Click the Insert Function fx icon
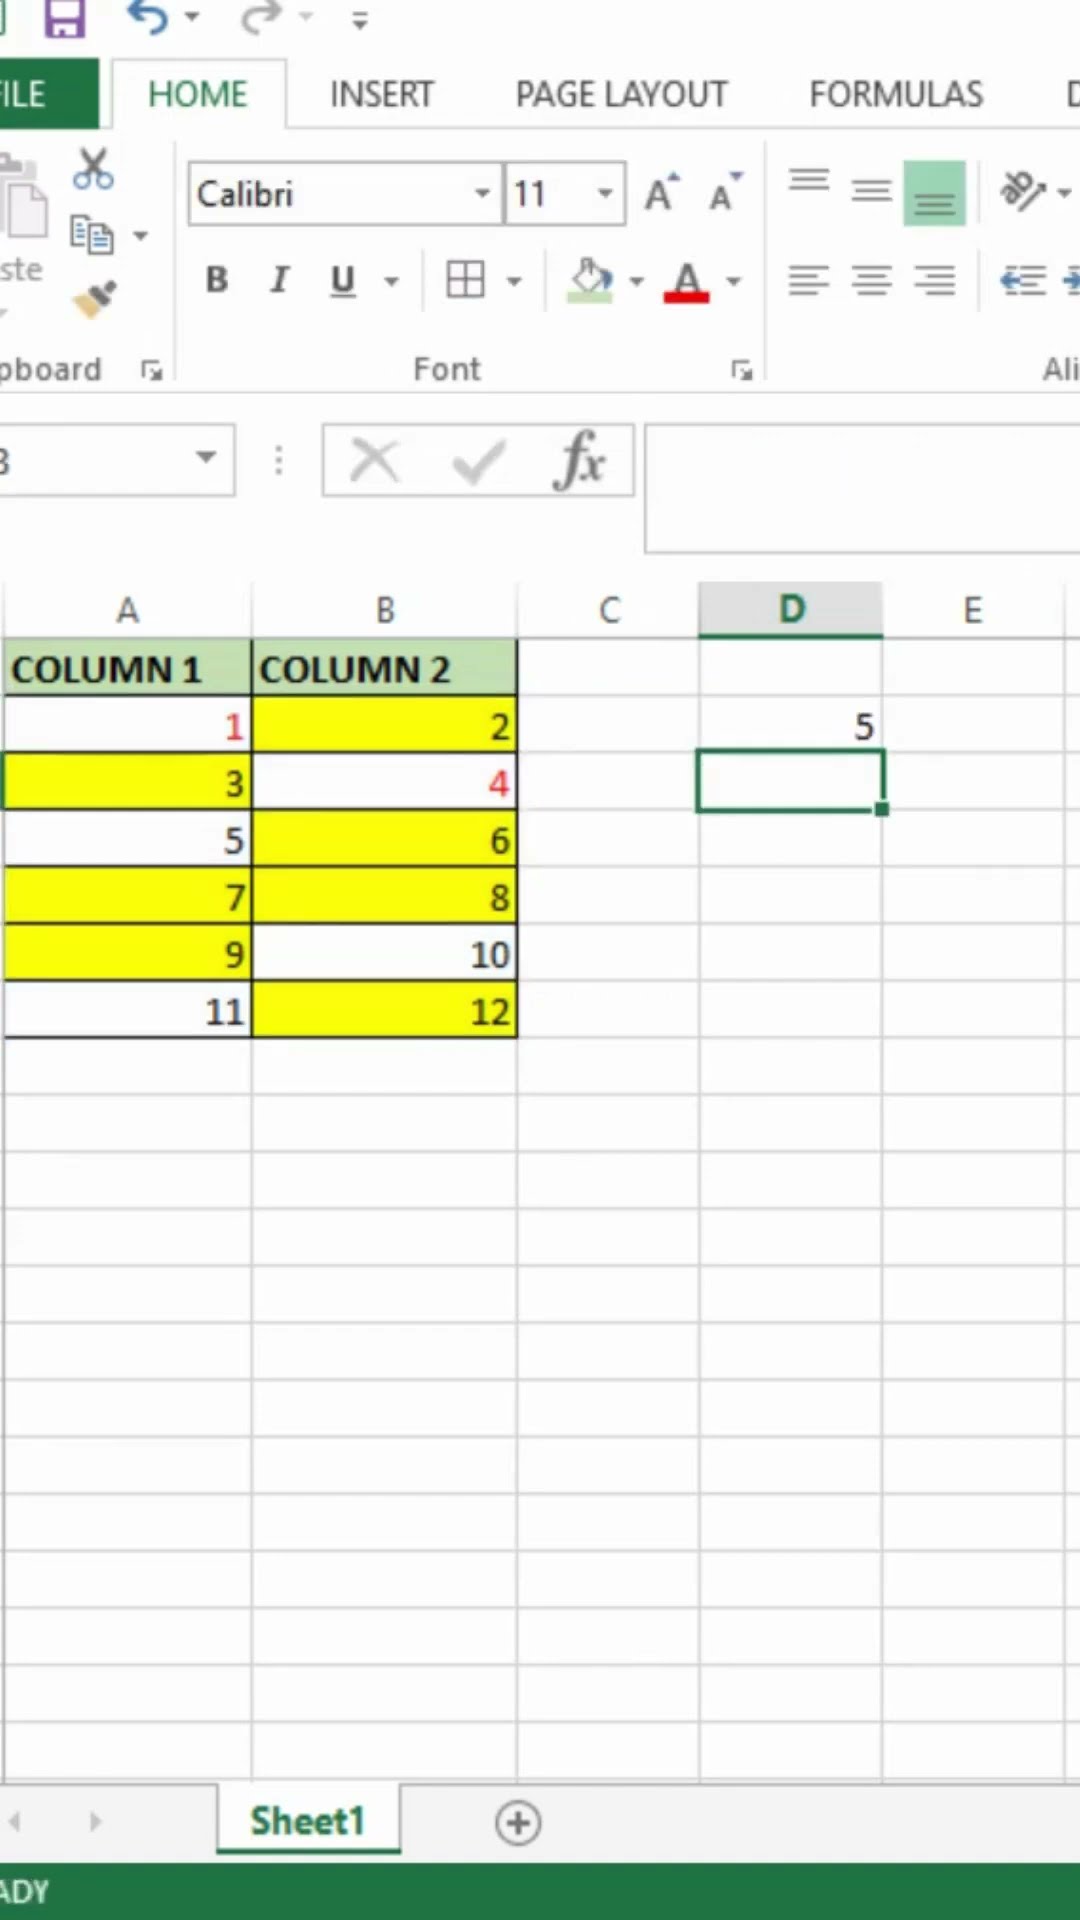Screen dimensions: 1080x1920 coord(580,461)
